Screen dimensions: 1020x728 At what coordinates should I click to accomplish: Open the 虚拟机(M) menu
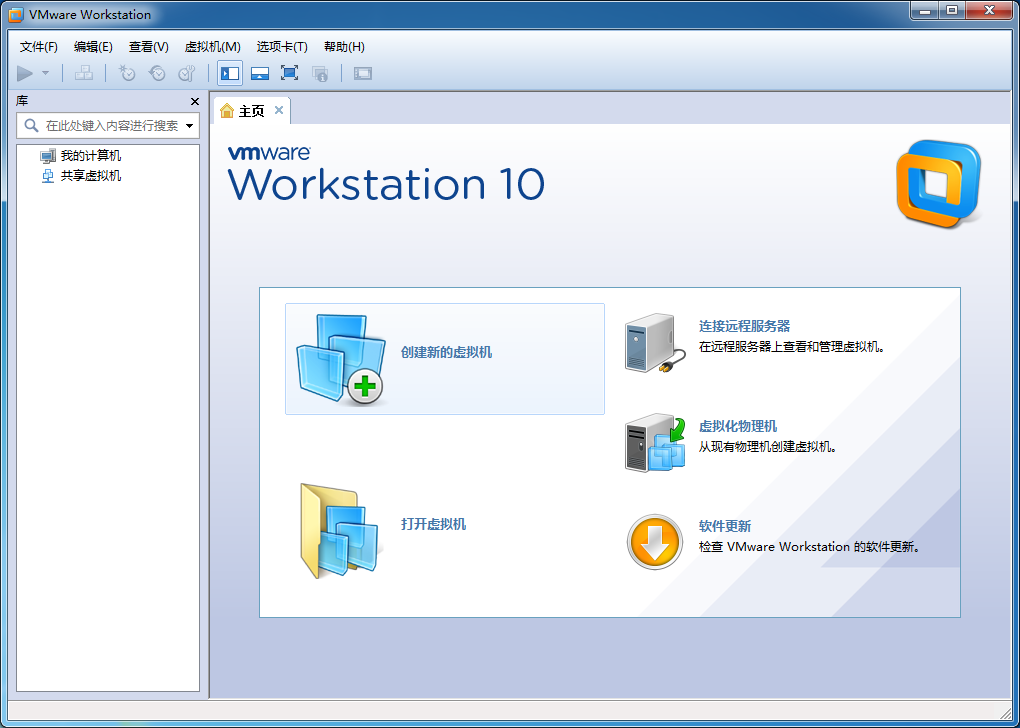(x=213, y=47)
